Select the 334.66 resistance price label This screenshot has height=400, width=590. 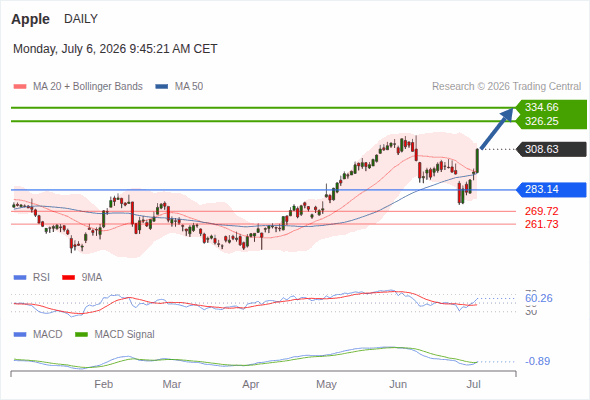click(x=541, y=107)
